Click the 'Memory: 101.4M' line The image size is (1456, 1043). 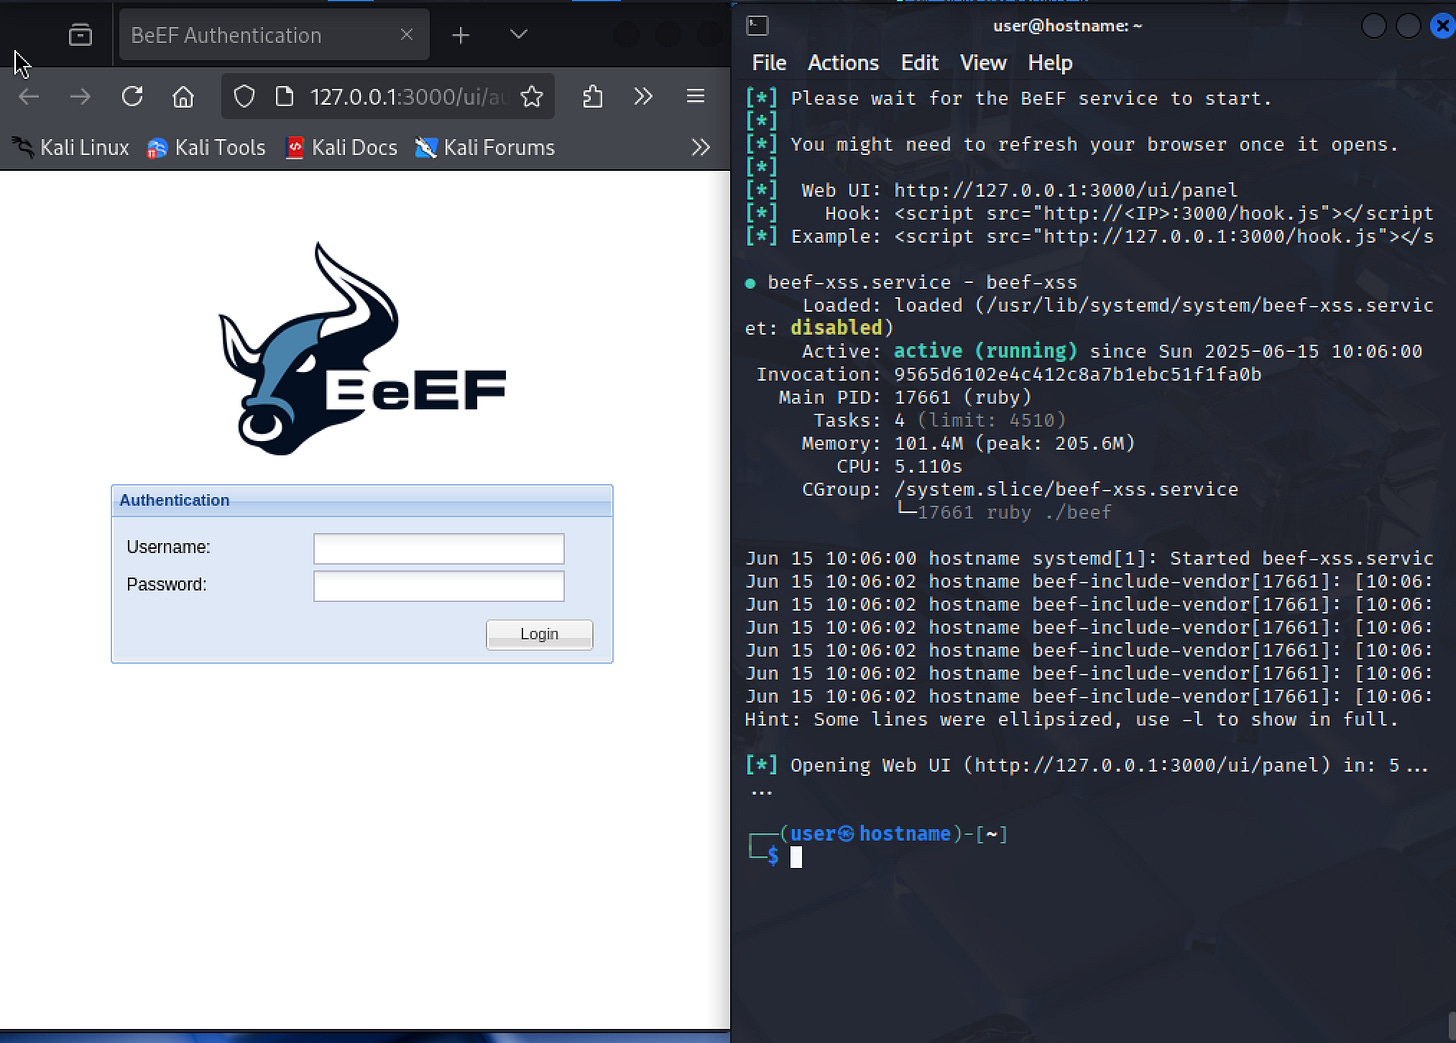point(968,443)
